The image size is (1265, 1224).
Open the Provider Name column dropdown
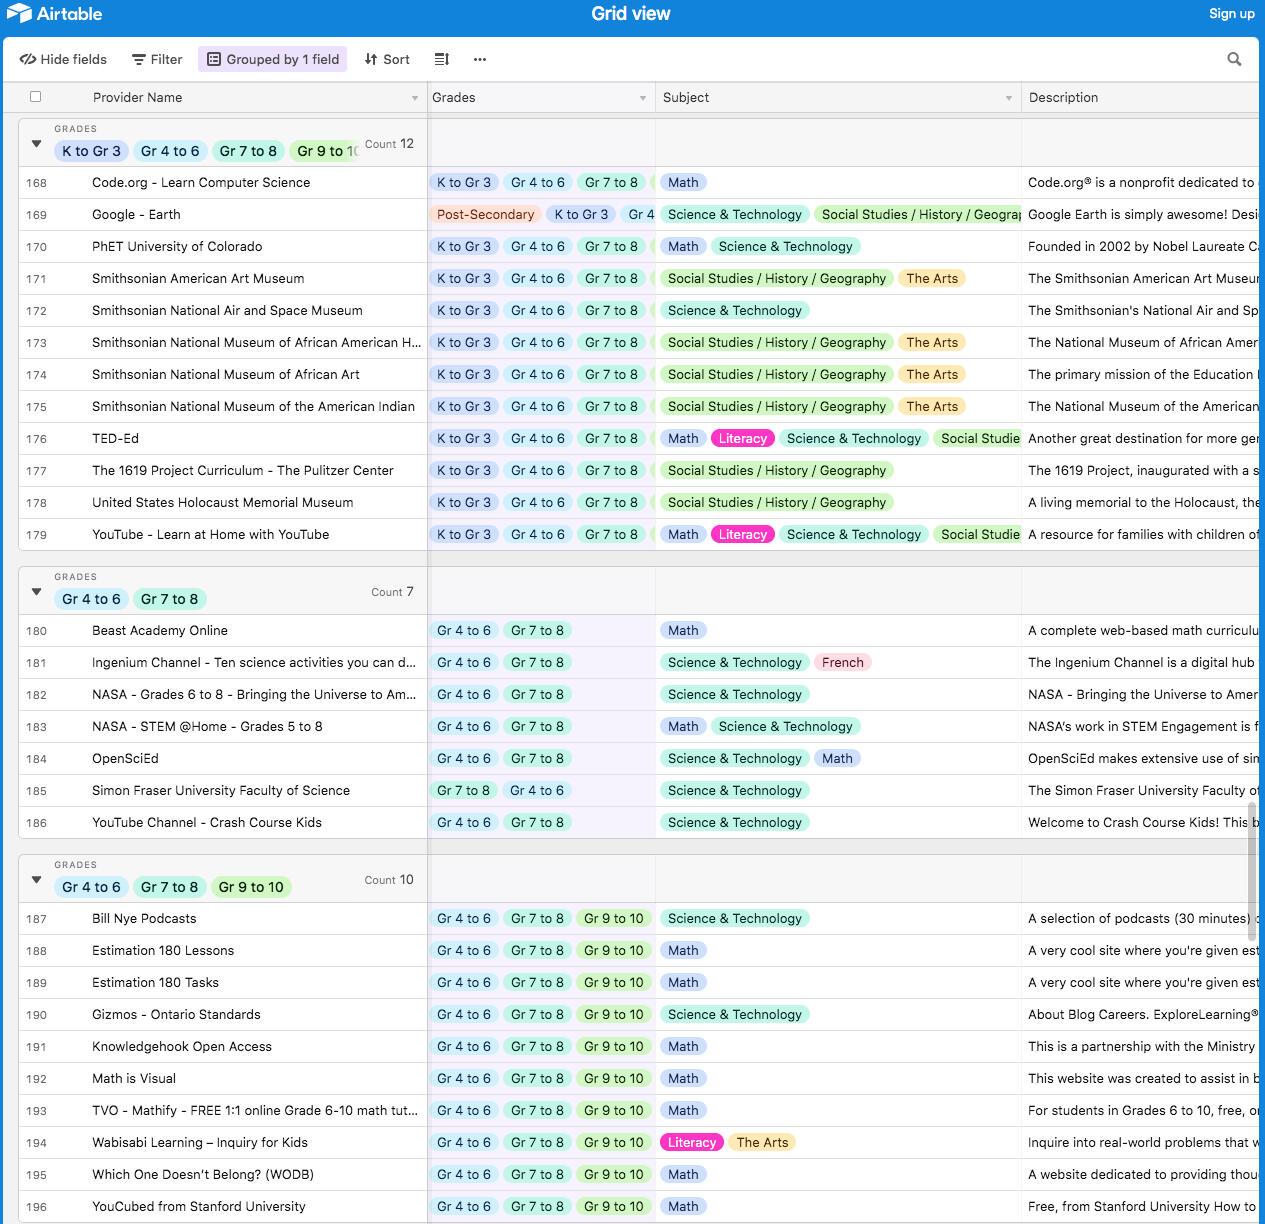click(x=414, y=98)
